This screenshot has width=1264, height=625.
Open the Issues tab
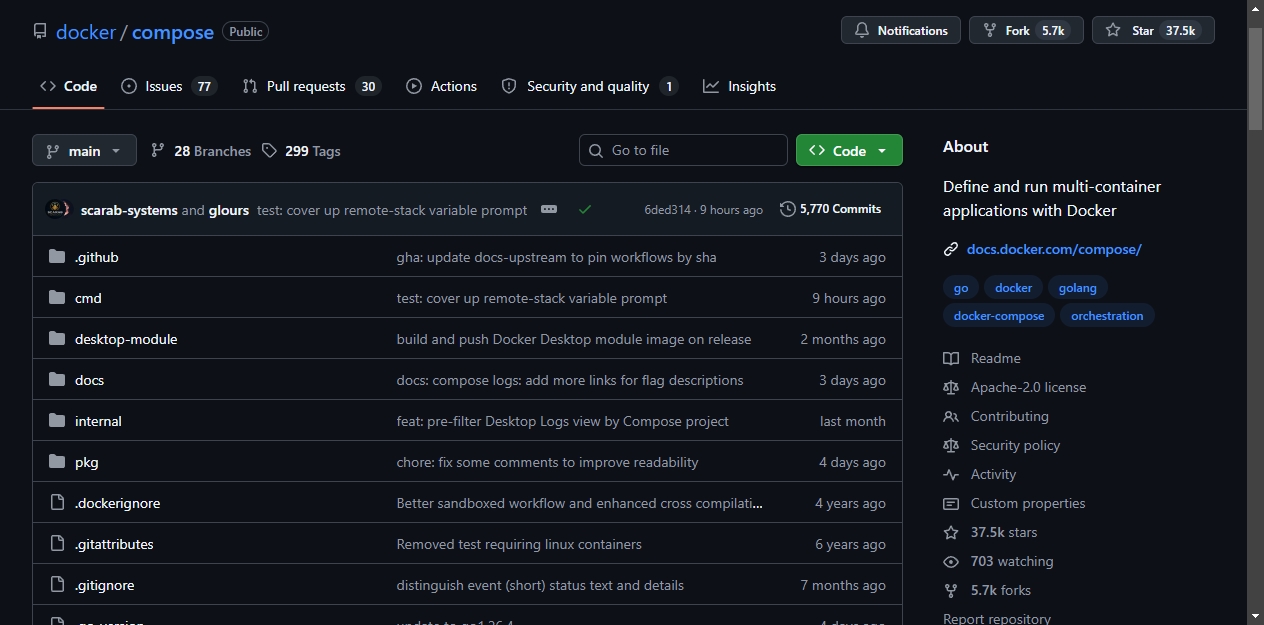click(x=169, y=86)
